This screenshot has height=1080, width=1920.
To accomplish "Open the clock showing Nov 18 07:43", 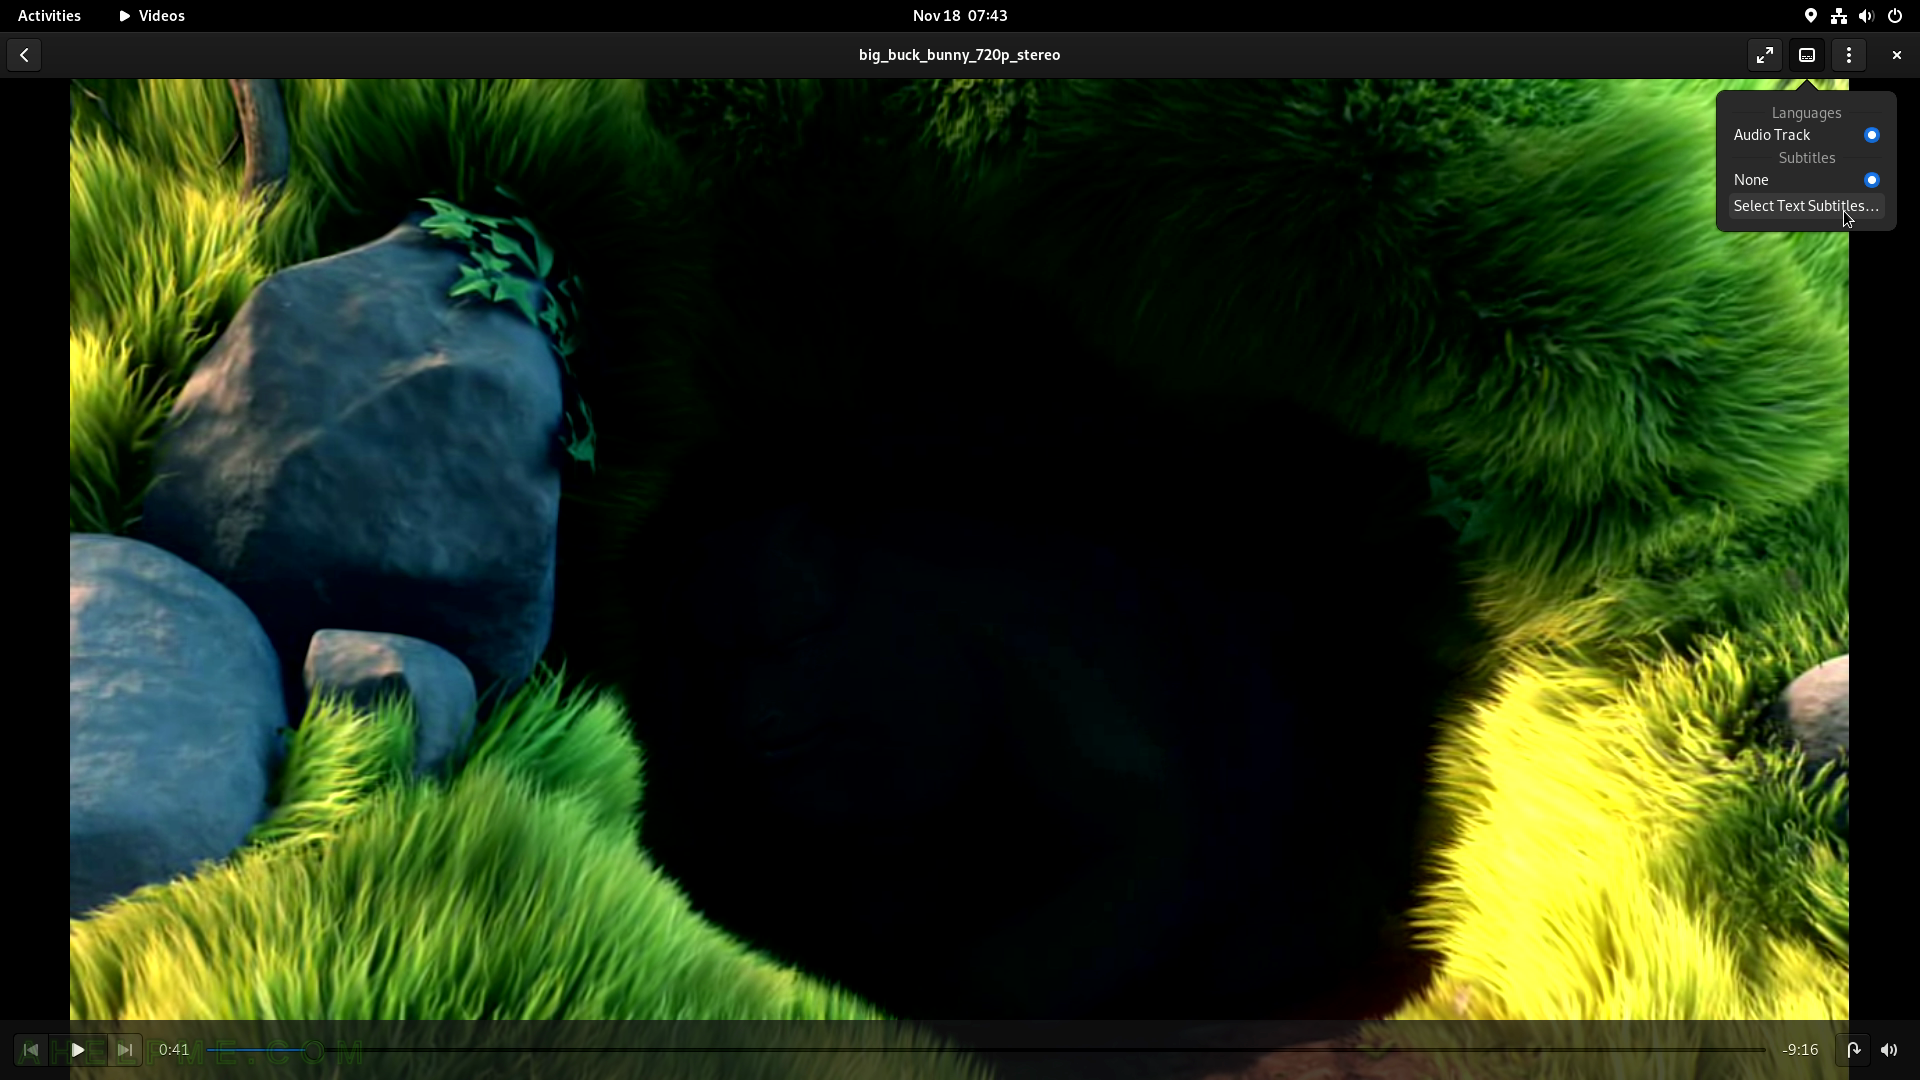I will [x=960, y=16].
